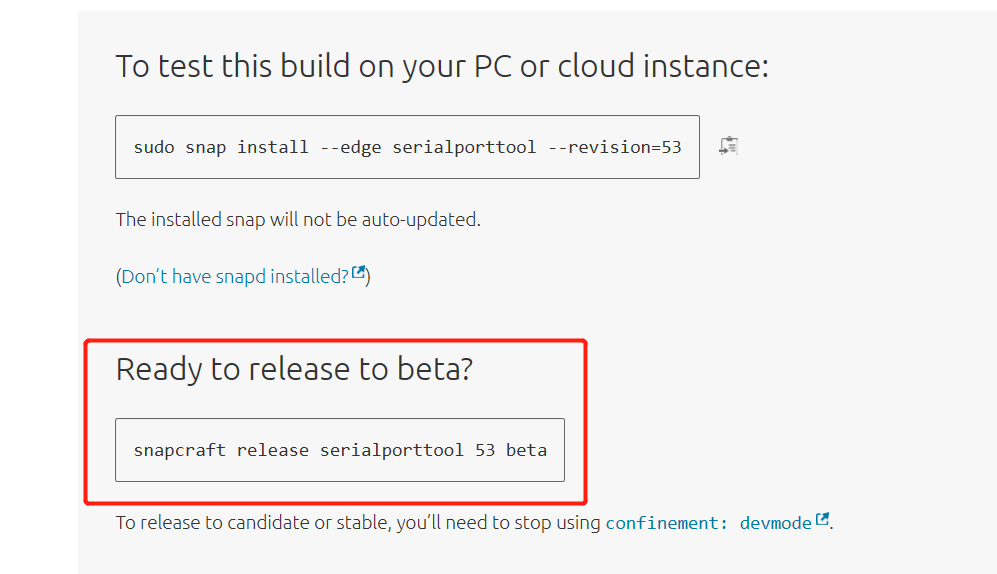Click external link icon after confinement: devmode
Screen dimensions: 997x574
822,520
